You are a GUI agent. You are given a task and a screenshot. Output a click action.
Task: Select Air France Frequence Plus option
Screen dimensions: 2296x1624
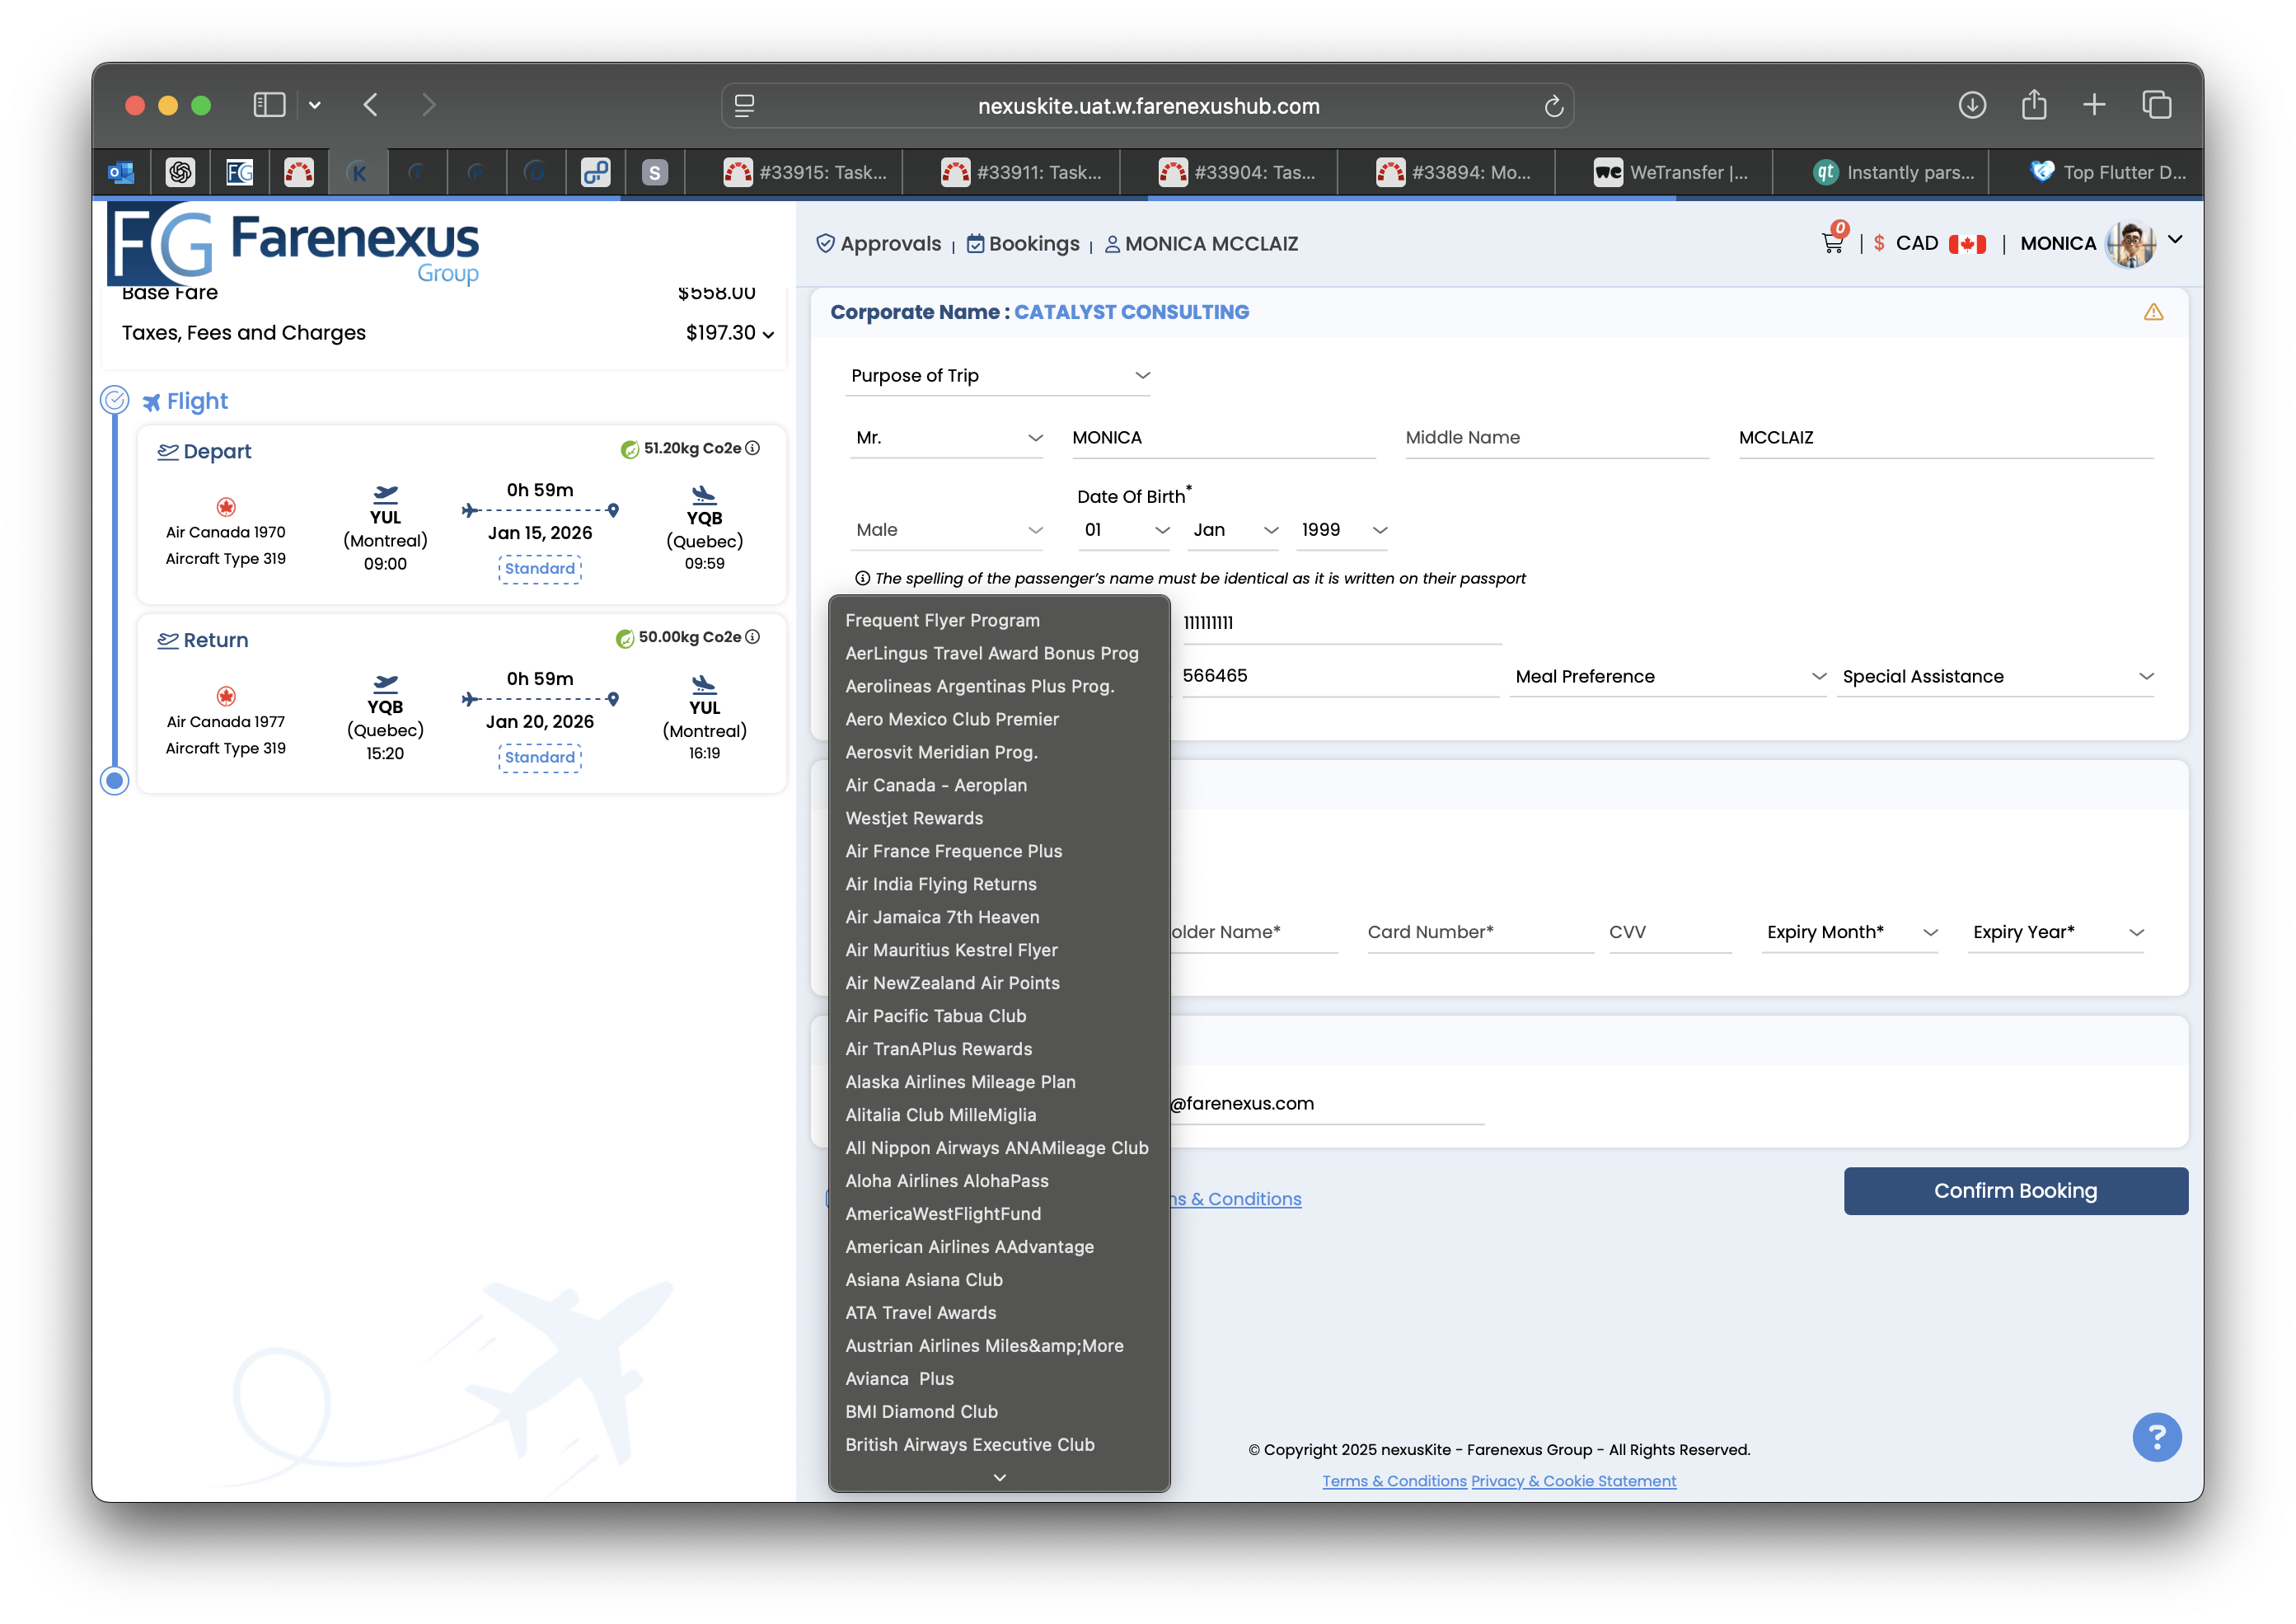point(999,851)
